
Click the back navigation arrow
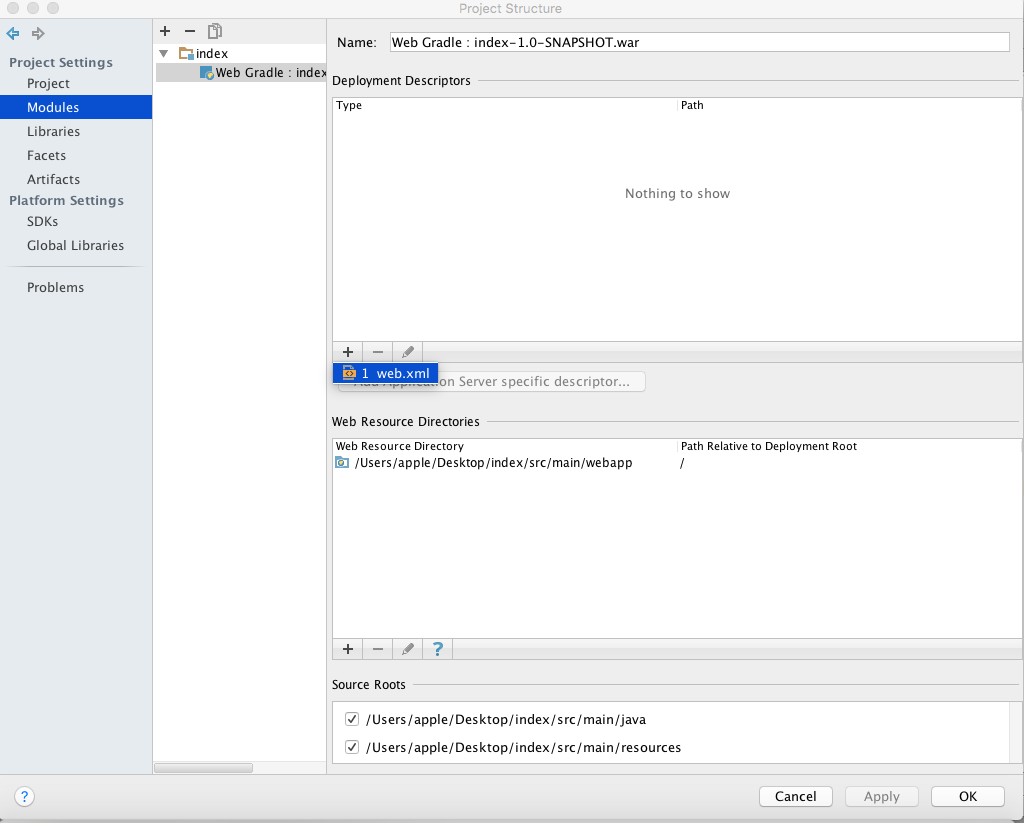[x=13, y=34]
